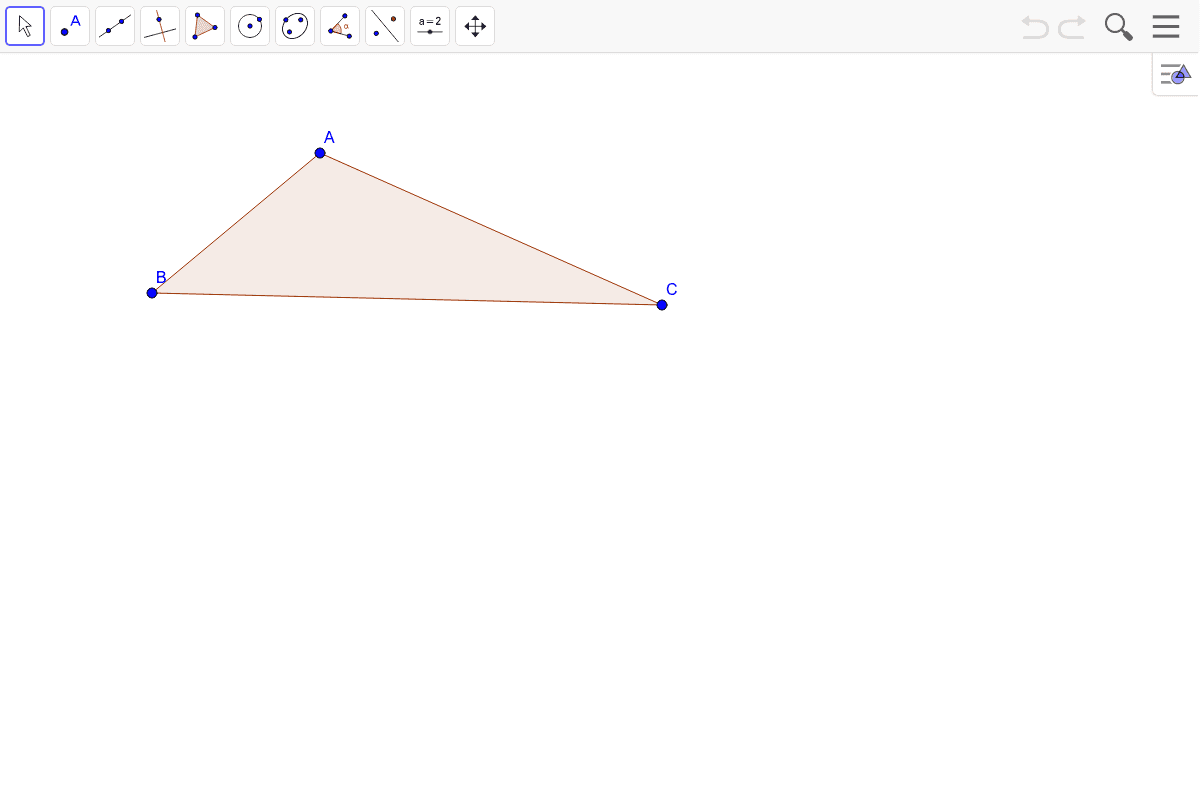Click the Undo arrow
The width and height of the screenshot is (1200, 800).
pyautogui.click(x=1035, y=27)
